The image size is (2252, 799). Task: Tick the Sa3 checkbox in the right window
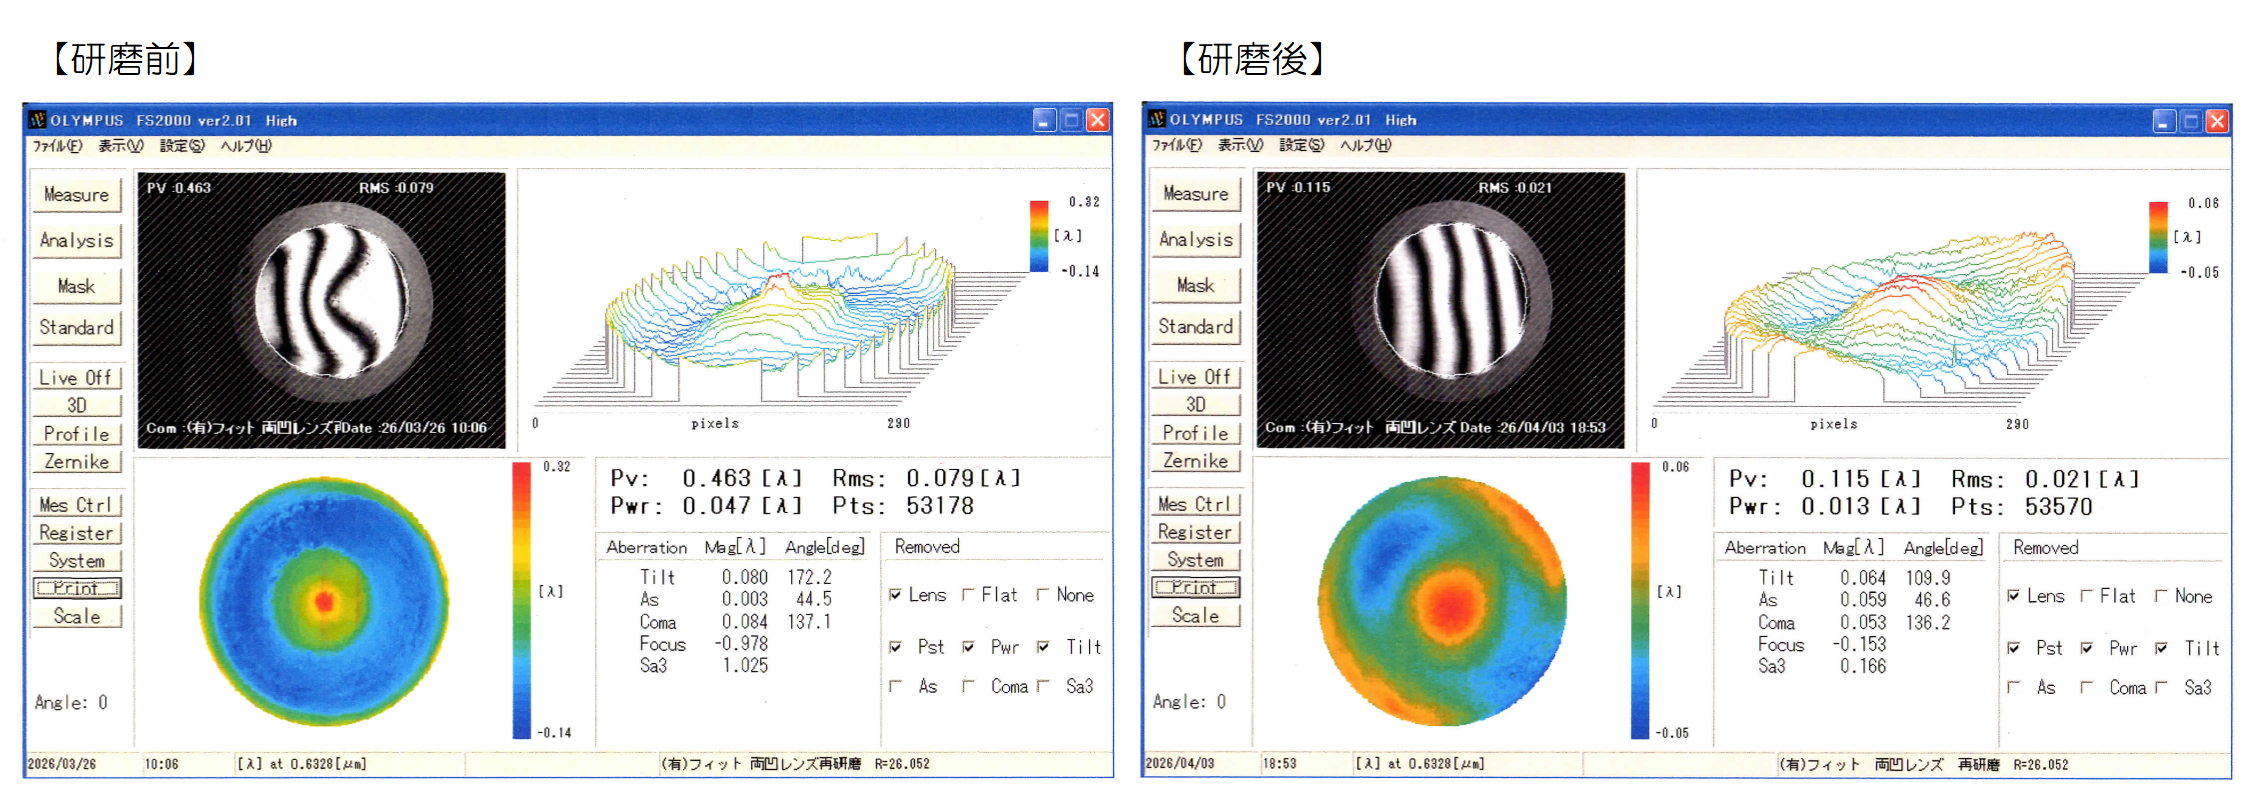(x=2161, y=687)
